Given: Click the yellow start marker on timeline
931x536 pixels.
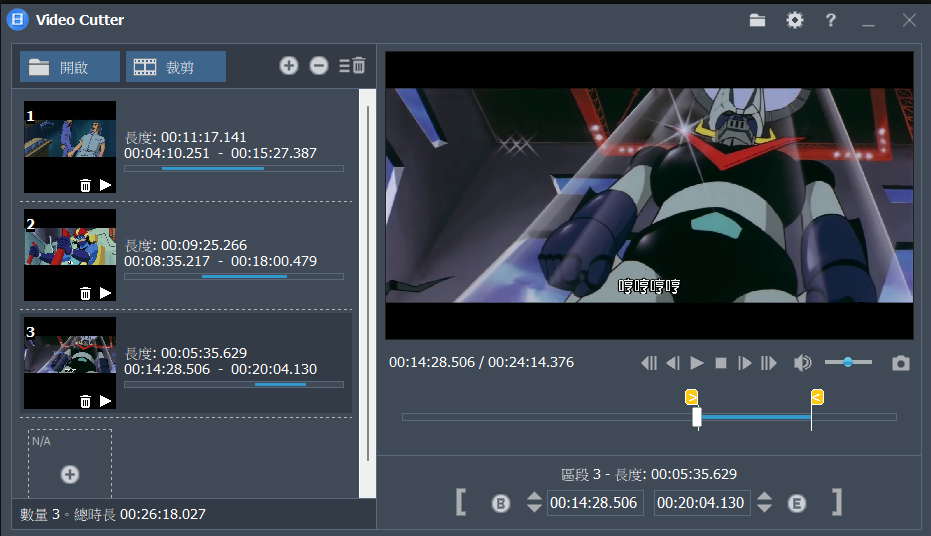Looking at the screenshot, I should click(692, 397).
